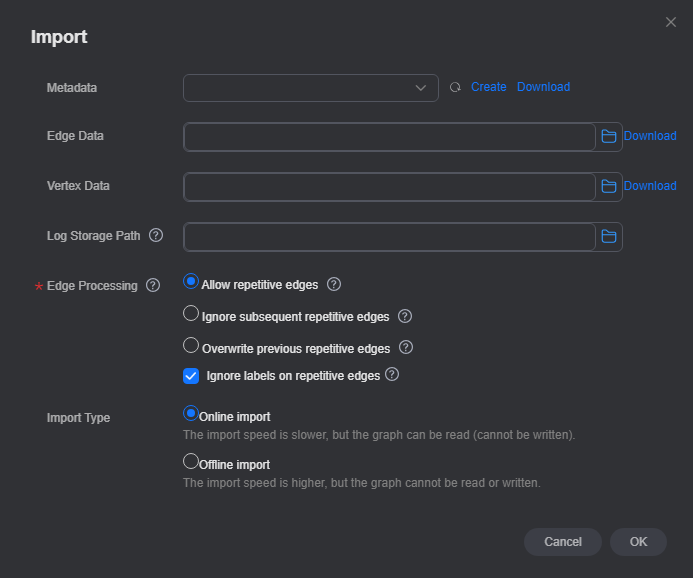The width and height of the screenshot is (693, 578).
Task: Choose Offline import radio button
Action: pyautogui.click(x=191, y=461)
